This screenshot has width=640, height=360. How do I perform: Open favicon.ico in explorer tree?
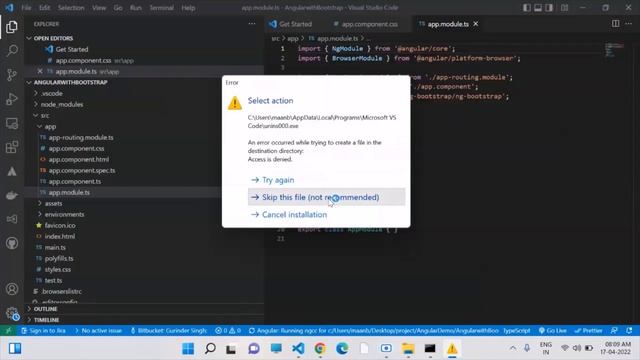(x=56, y=225)
